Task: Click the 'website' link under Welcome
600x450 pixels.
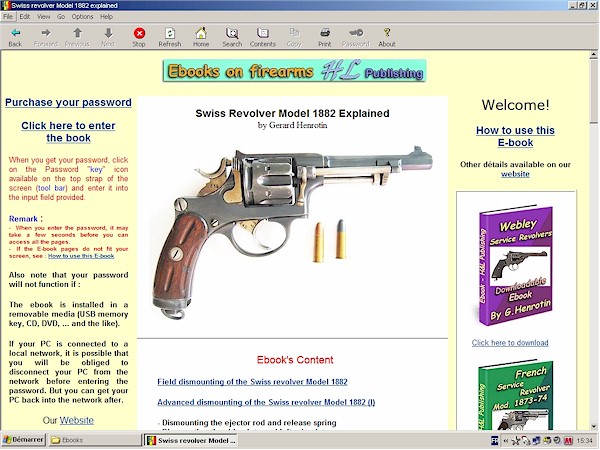Action: coord(515,174)
